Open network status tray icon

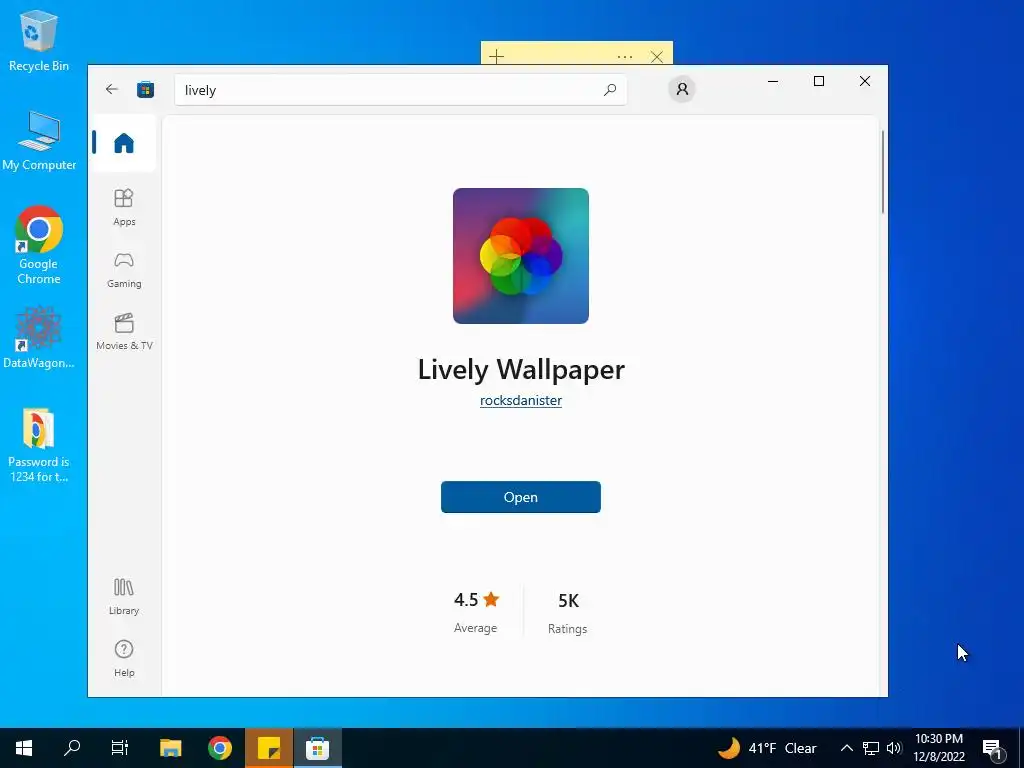871,748
